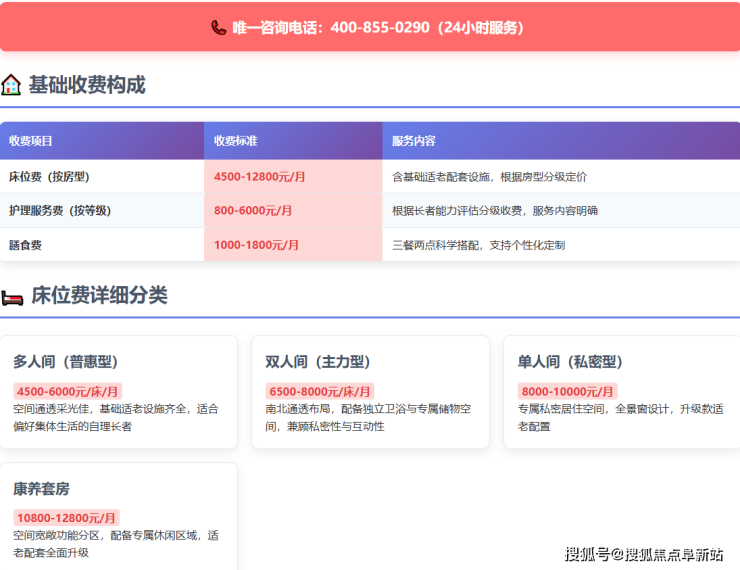Open the 多人间（普惠型） card title
The height and width of the screenshot is (570, 740).
point(69,362)
